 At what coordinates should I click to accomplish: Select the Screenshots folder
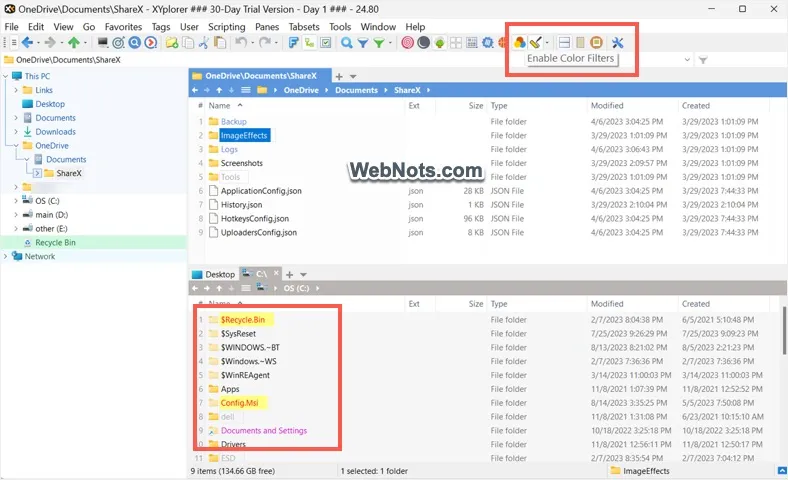[242, 163]
